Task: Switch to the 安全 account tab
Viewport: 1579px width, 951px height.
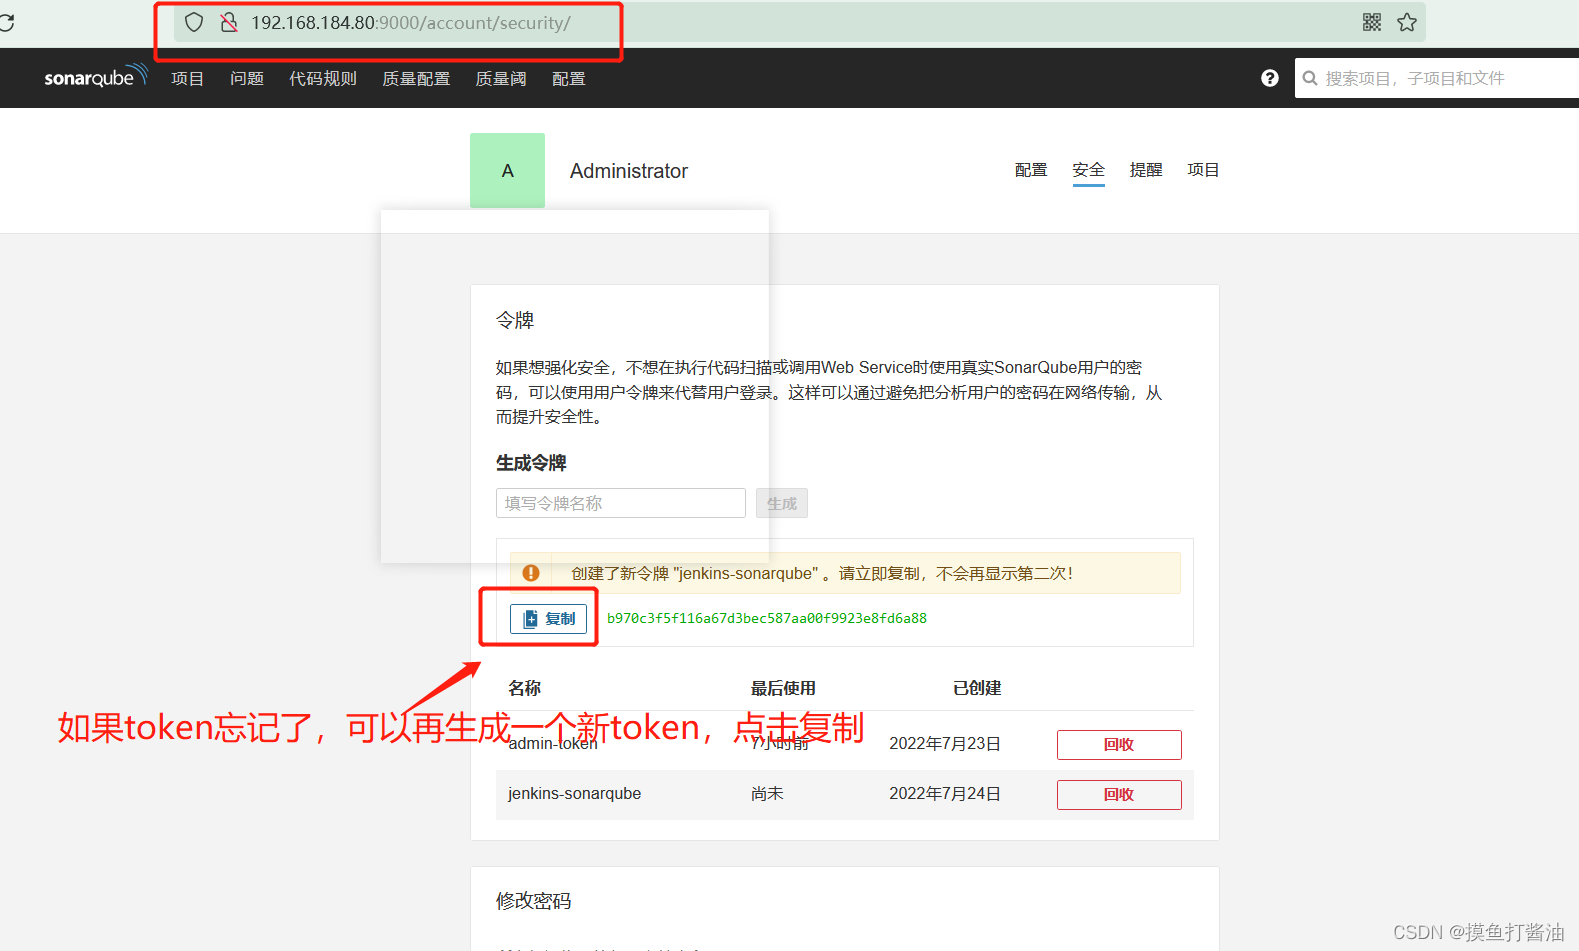Action: (1088, 170)
